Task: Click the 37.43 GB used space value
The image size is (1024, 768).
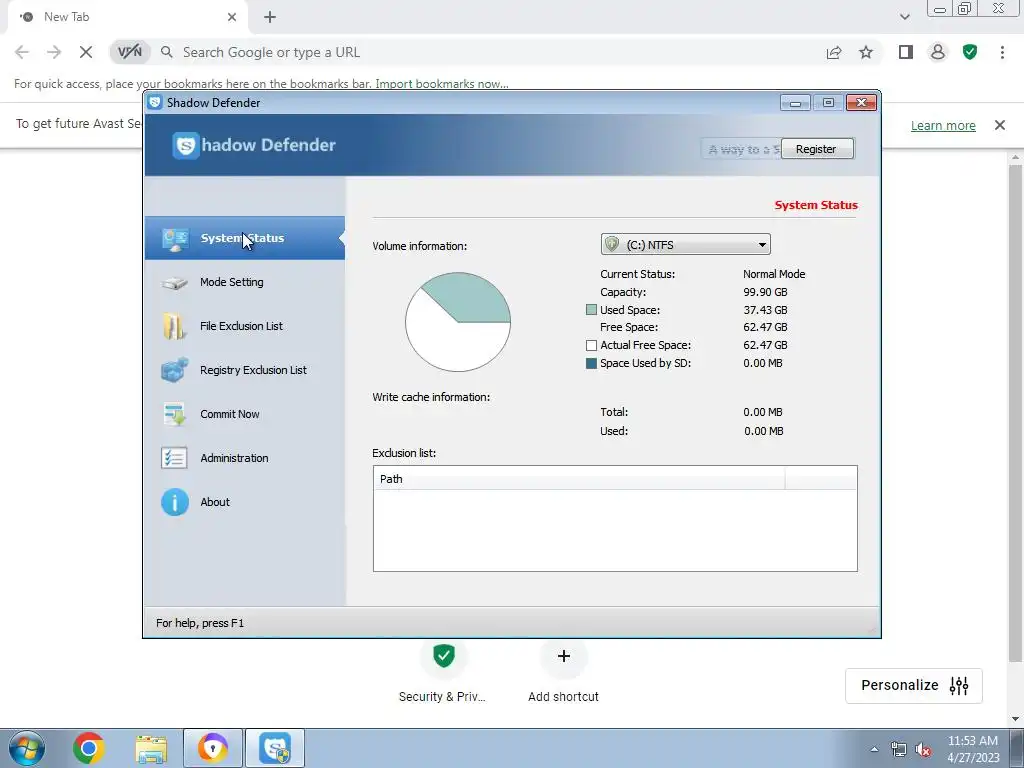Action: pyautogui.click(x=765, y=310)
